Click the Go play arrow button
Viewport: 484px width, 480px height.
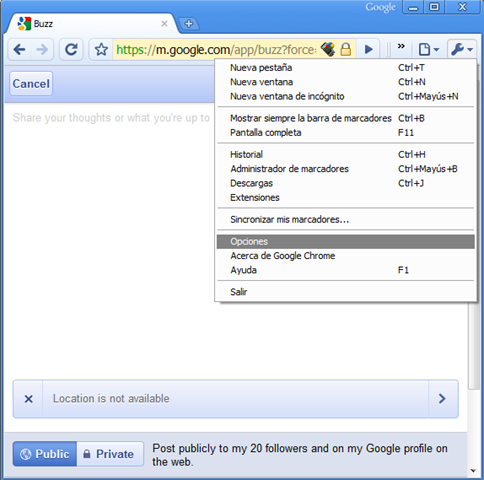(x=369, y=50)
